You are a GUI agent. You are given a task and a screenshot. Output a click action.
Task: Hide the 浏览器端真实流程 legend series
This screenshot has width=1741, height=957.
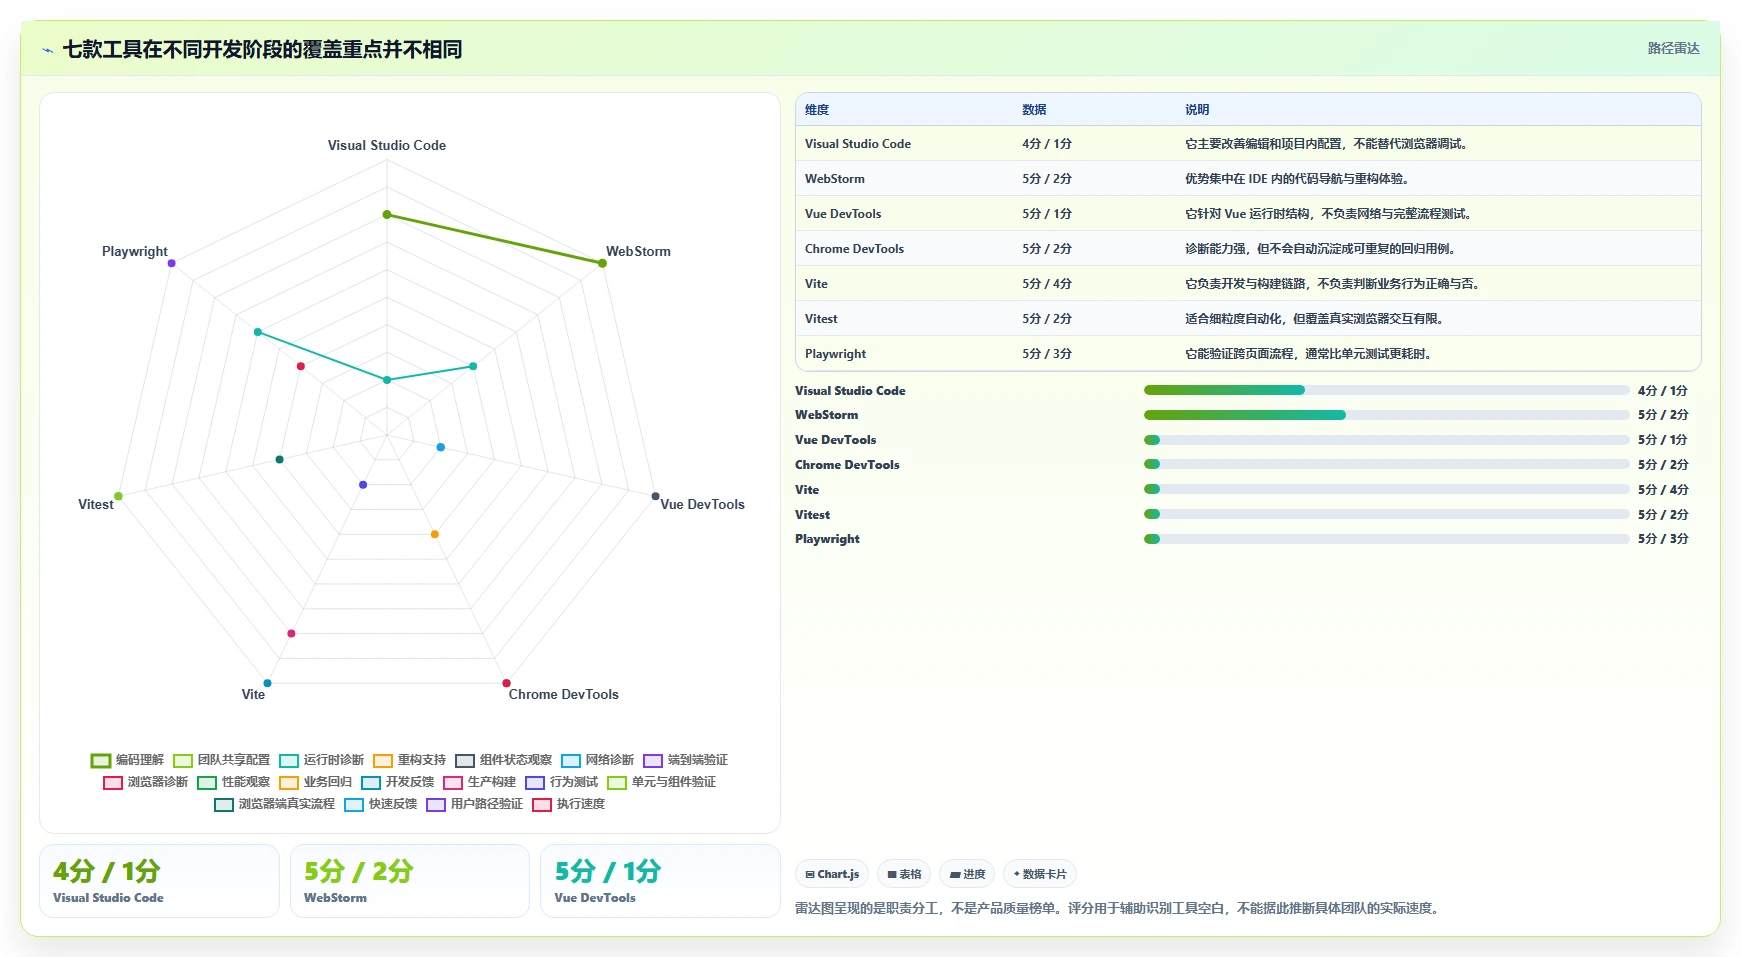pyautogui.click(x=274, y=804)
